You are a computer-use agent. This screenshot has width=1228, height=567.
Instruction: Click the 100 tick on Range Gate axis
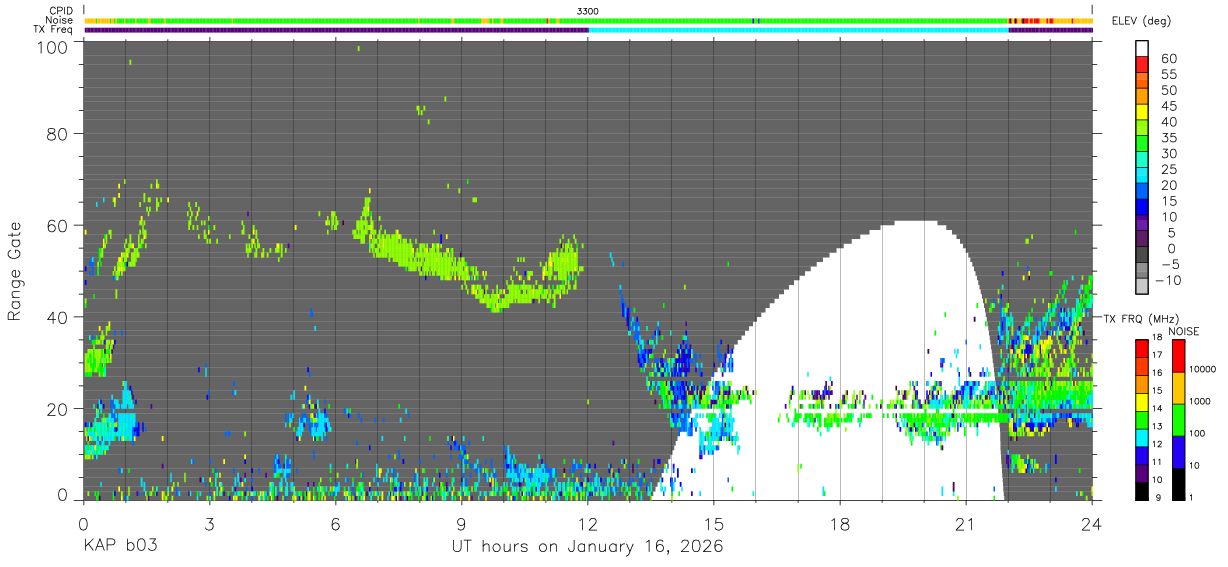coord(53,47)
